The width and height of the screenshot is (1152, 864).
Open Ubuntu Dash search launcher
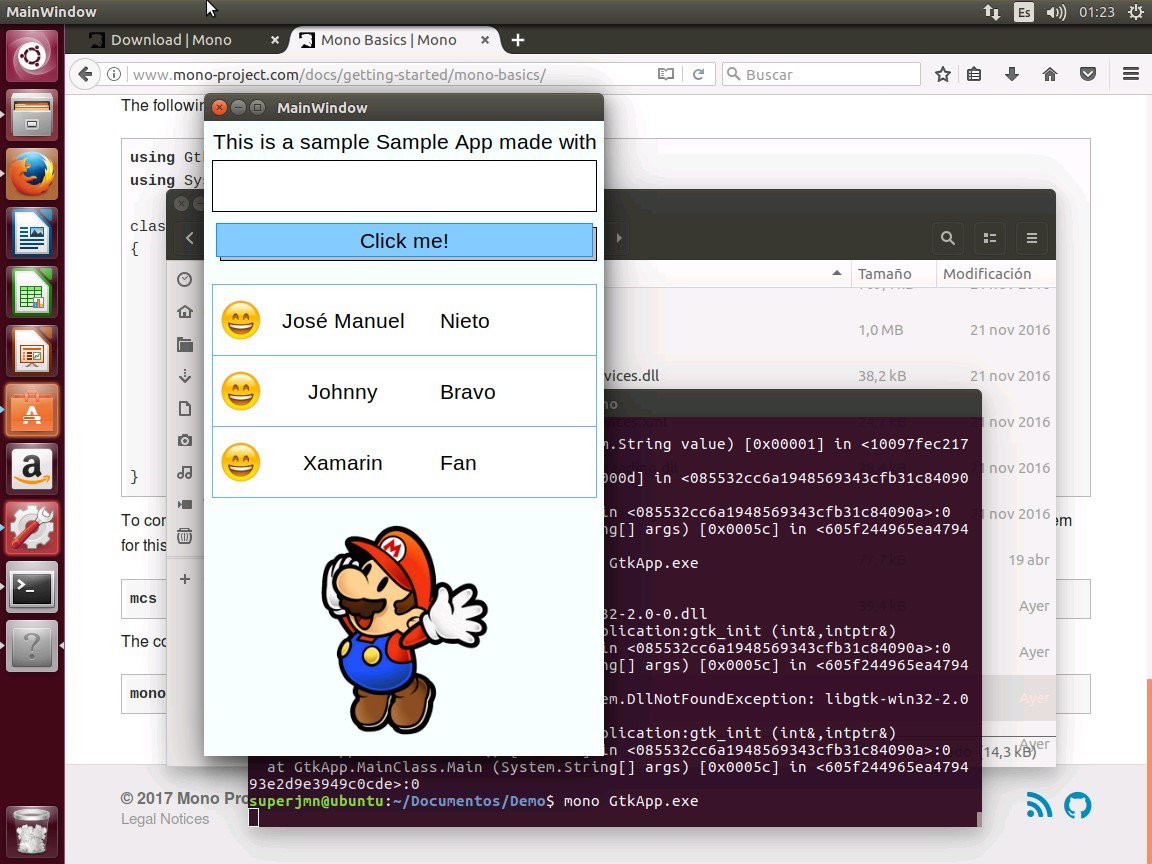tap(32, 56)
